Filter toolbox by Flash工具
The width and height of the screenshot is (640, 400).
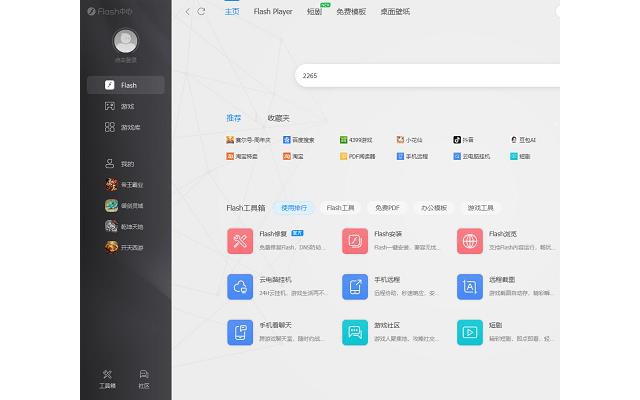(x=340, y=208)
